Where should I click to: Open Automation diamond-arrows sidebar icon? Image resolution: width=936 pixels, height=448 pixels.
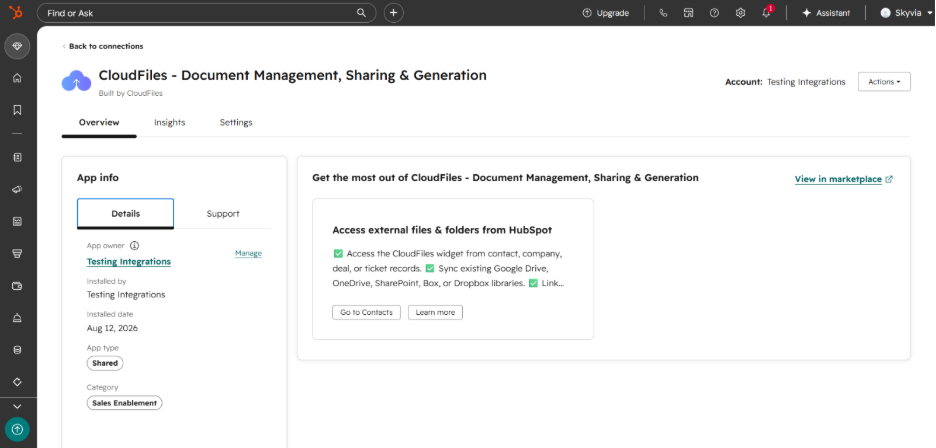[x=17, y=382]
